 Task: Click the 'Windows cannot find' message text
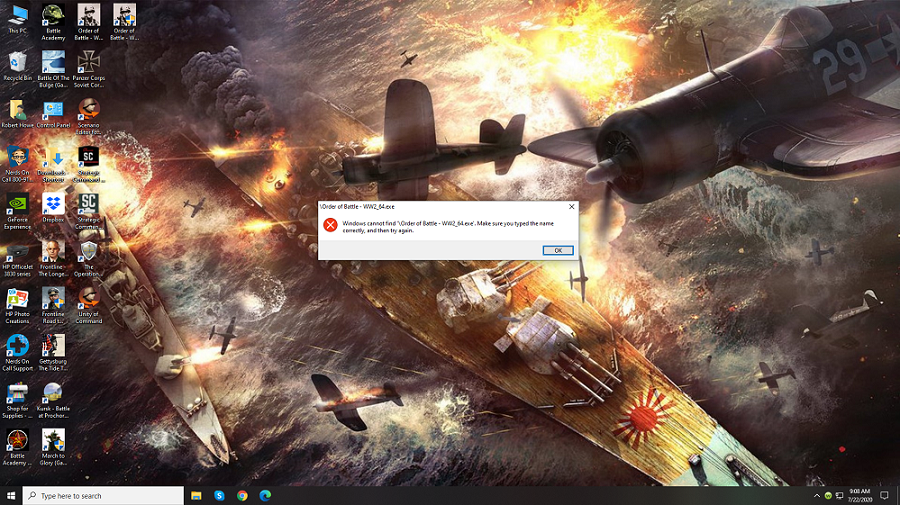(x=448, y=227)
